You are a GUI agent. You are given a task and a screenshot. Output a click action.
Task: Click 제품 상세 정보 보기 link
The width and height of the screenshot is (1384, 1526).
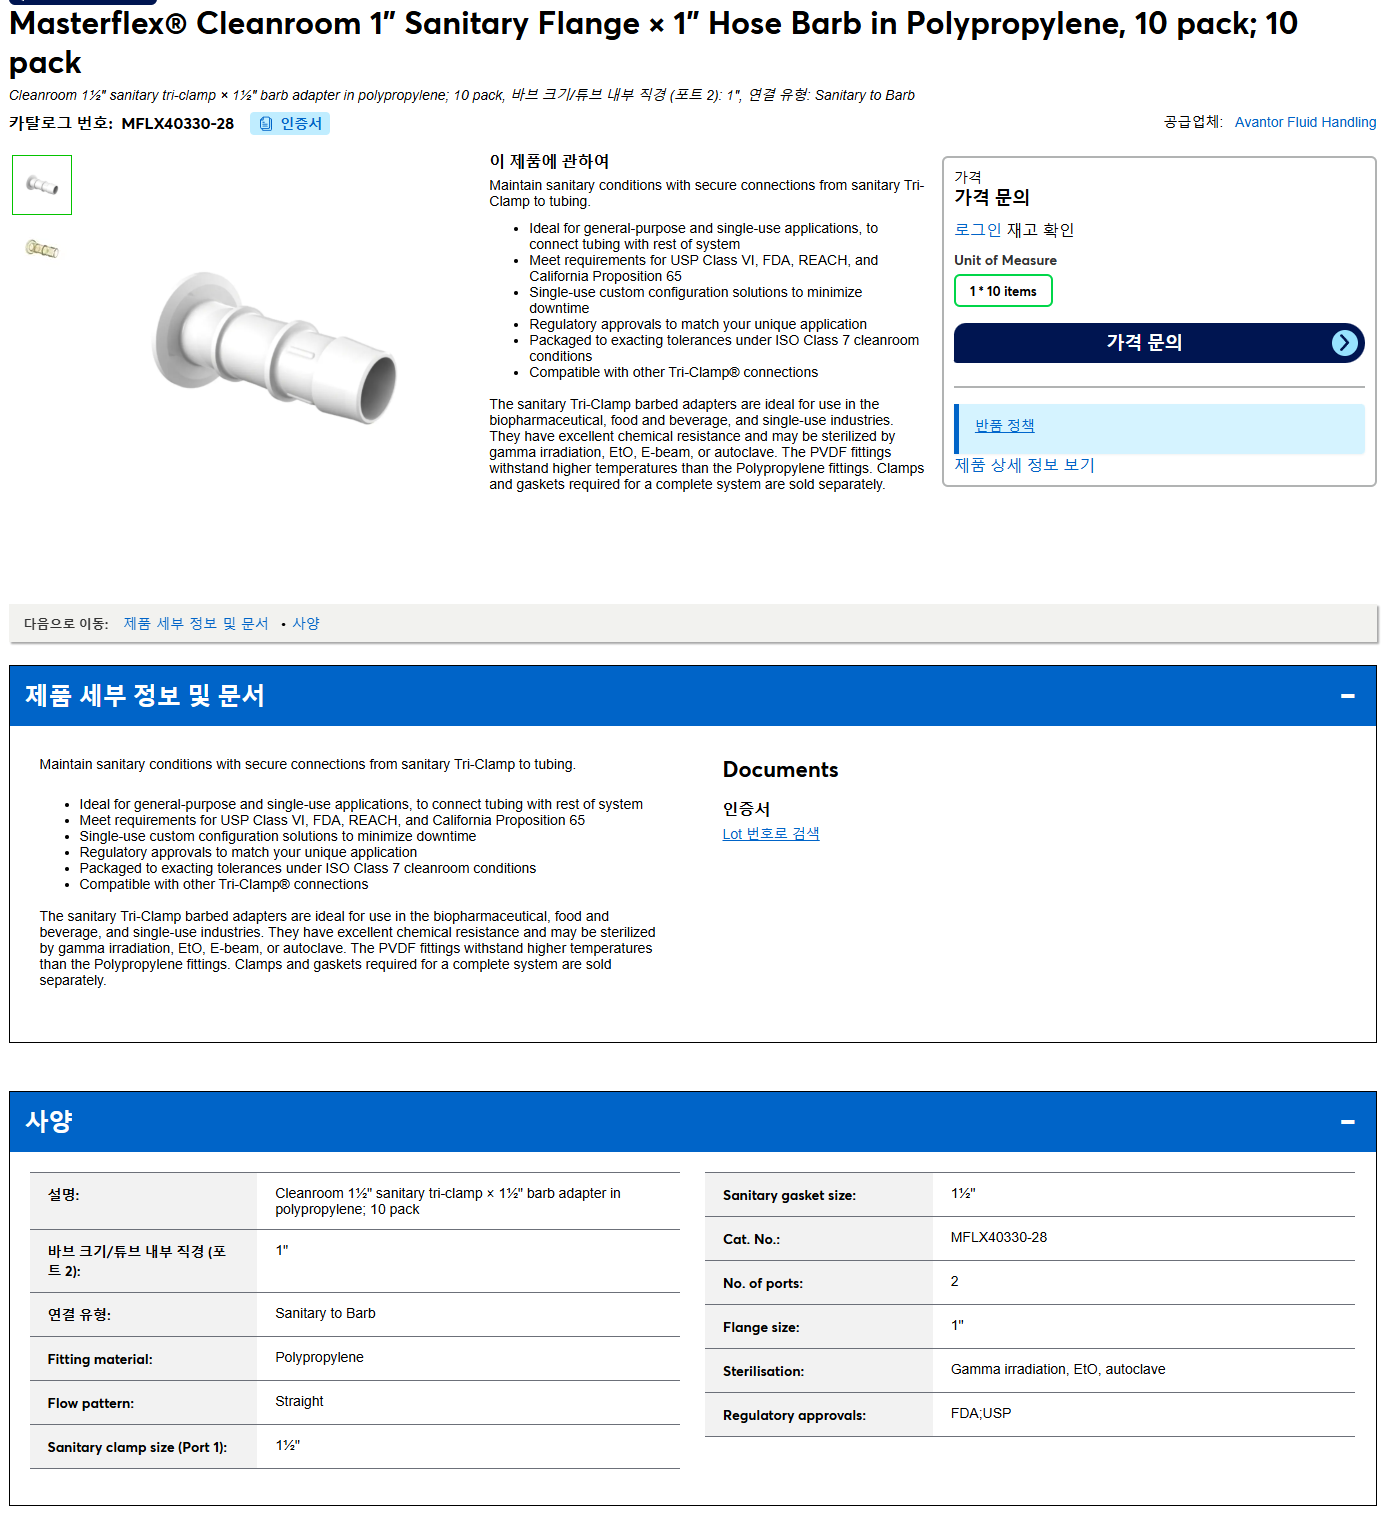(1024, 465)
